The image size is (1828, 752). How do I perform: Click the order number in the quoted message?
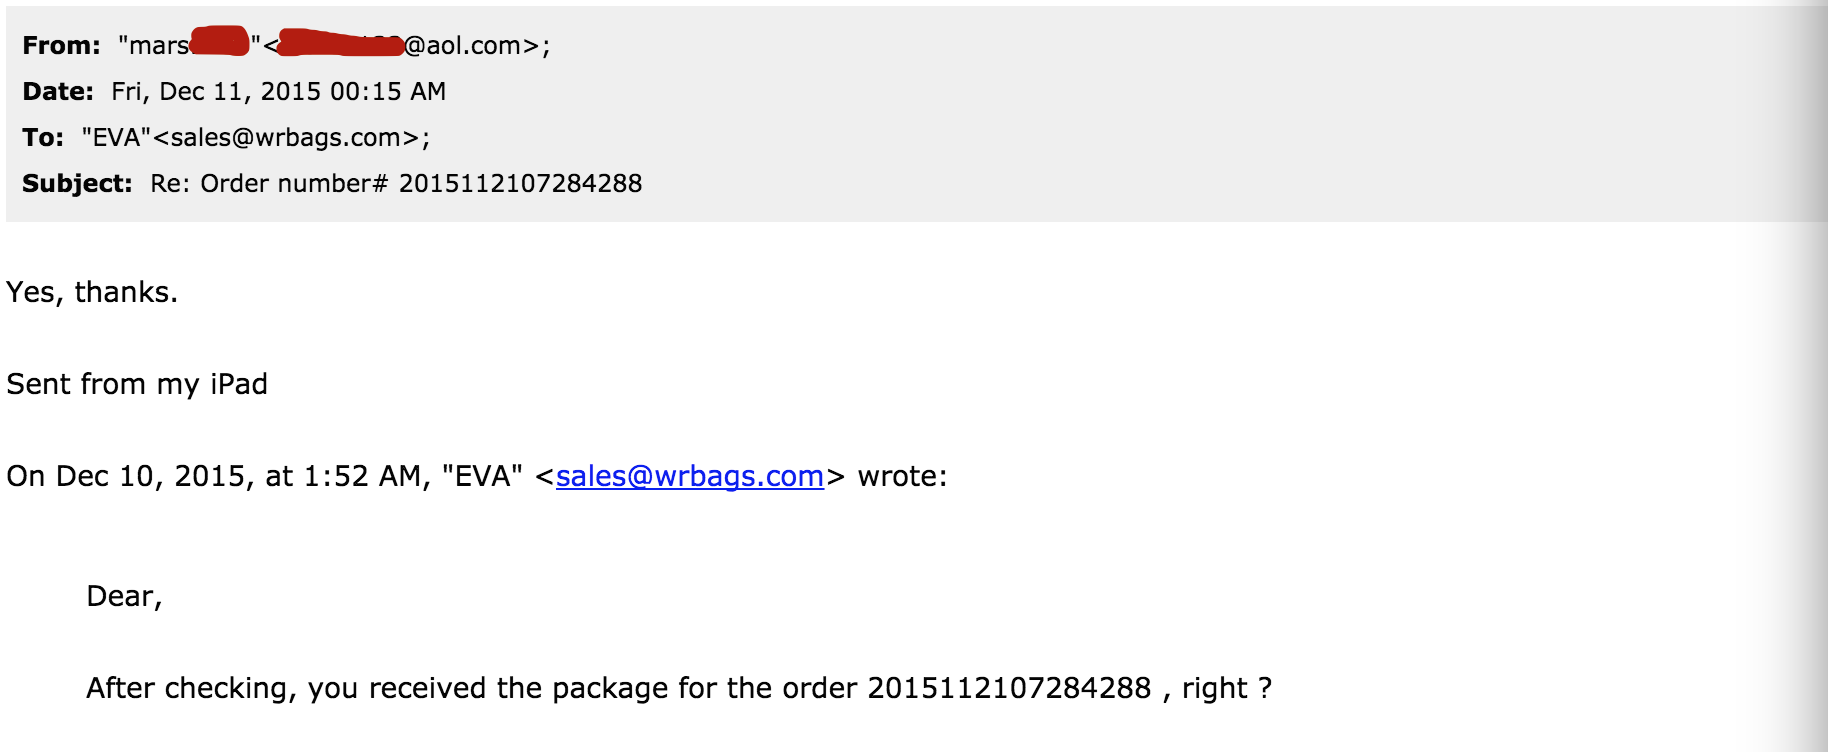(1009, 688)
